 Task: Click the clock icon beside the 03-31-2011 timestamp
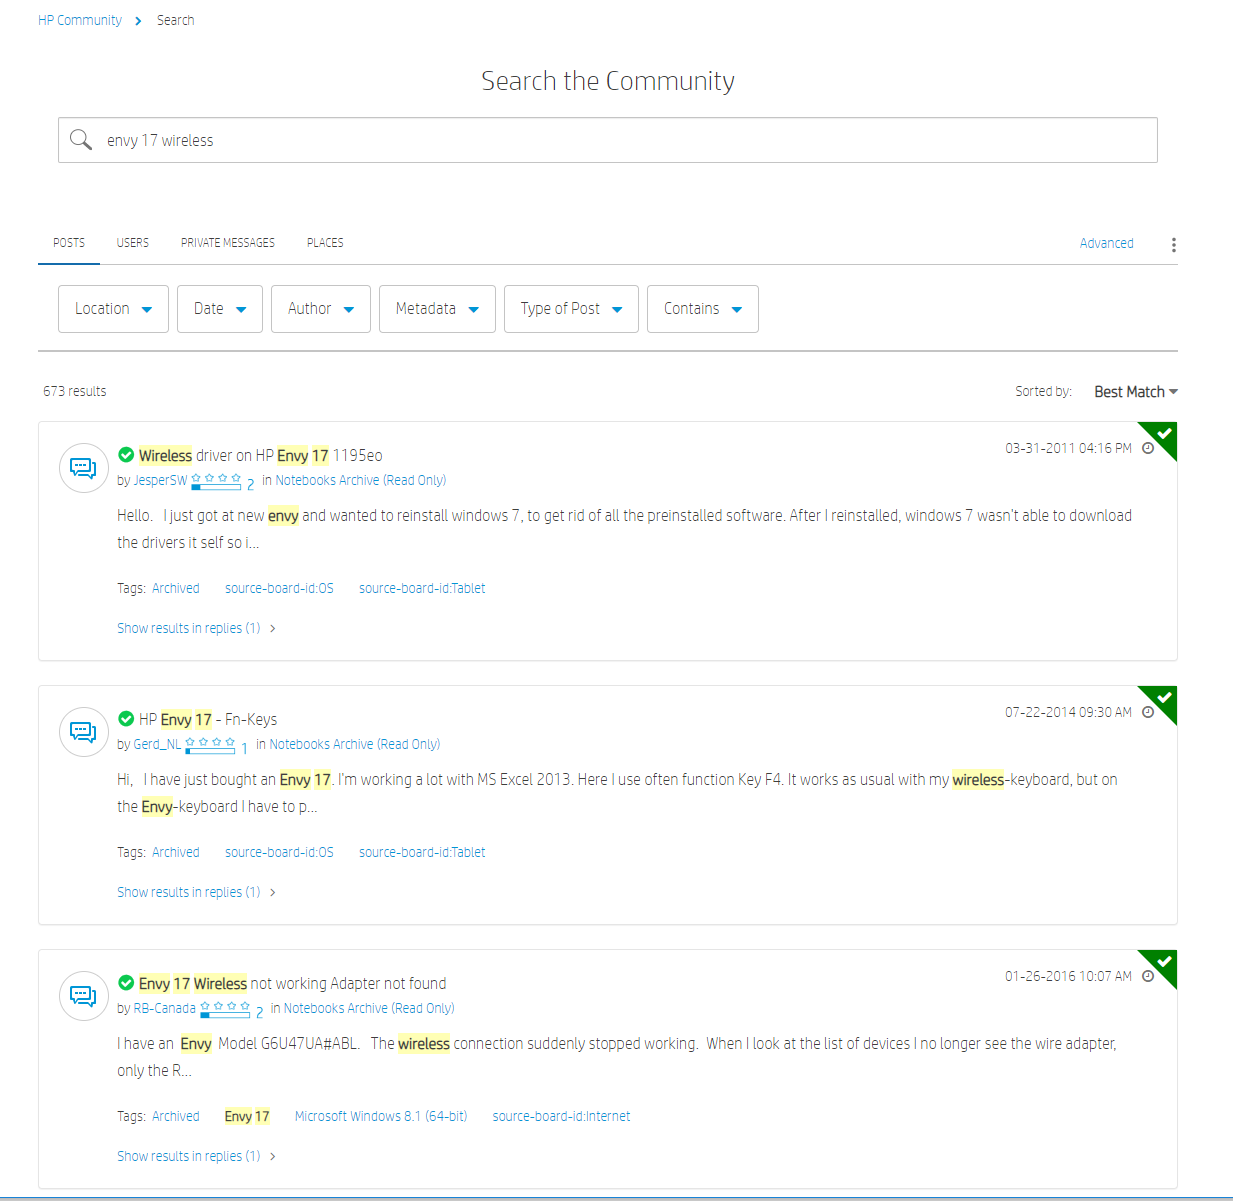click(1148, 448)
